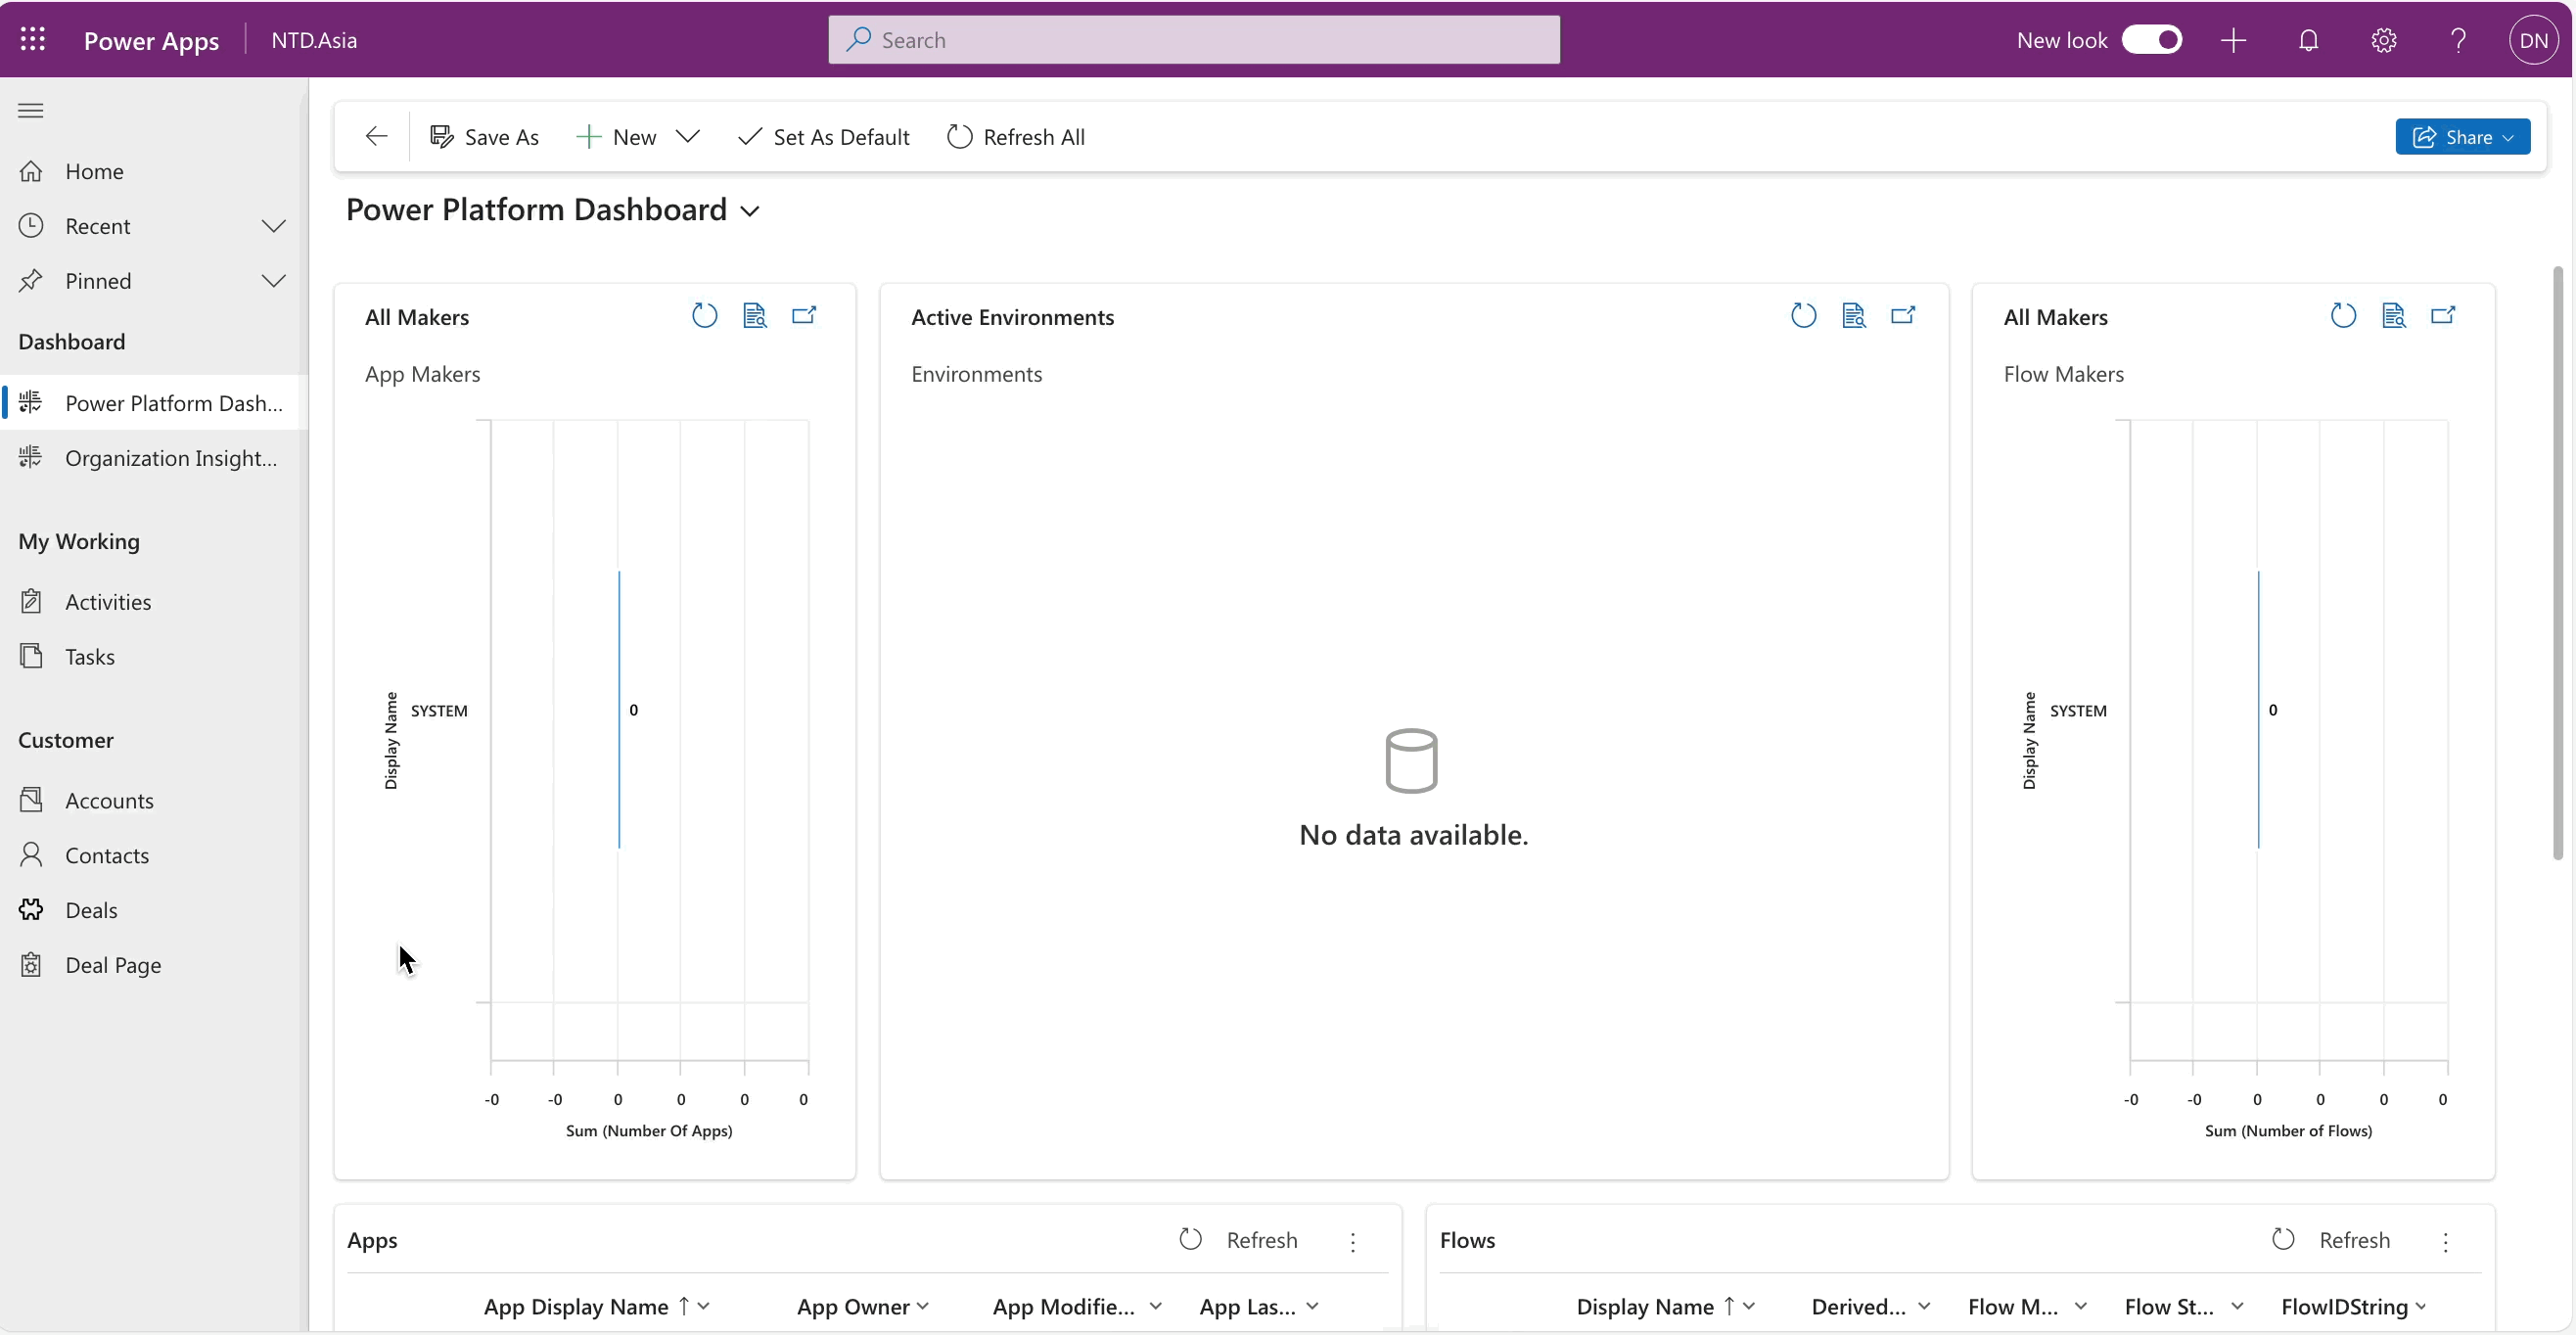Click the Search input field
Screen dimensions: 2576x1335
(x=1194, y=40)
